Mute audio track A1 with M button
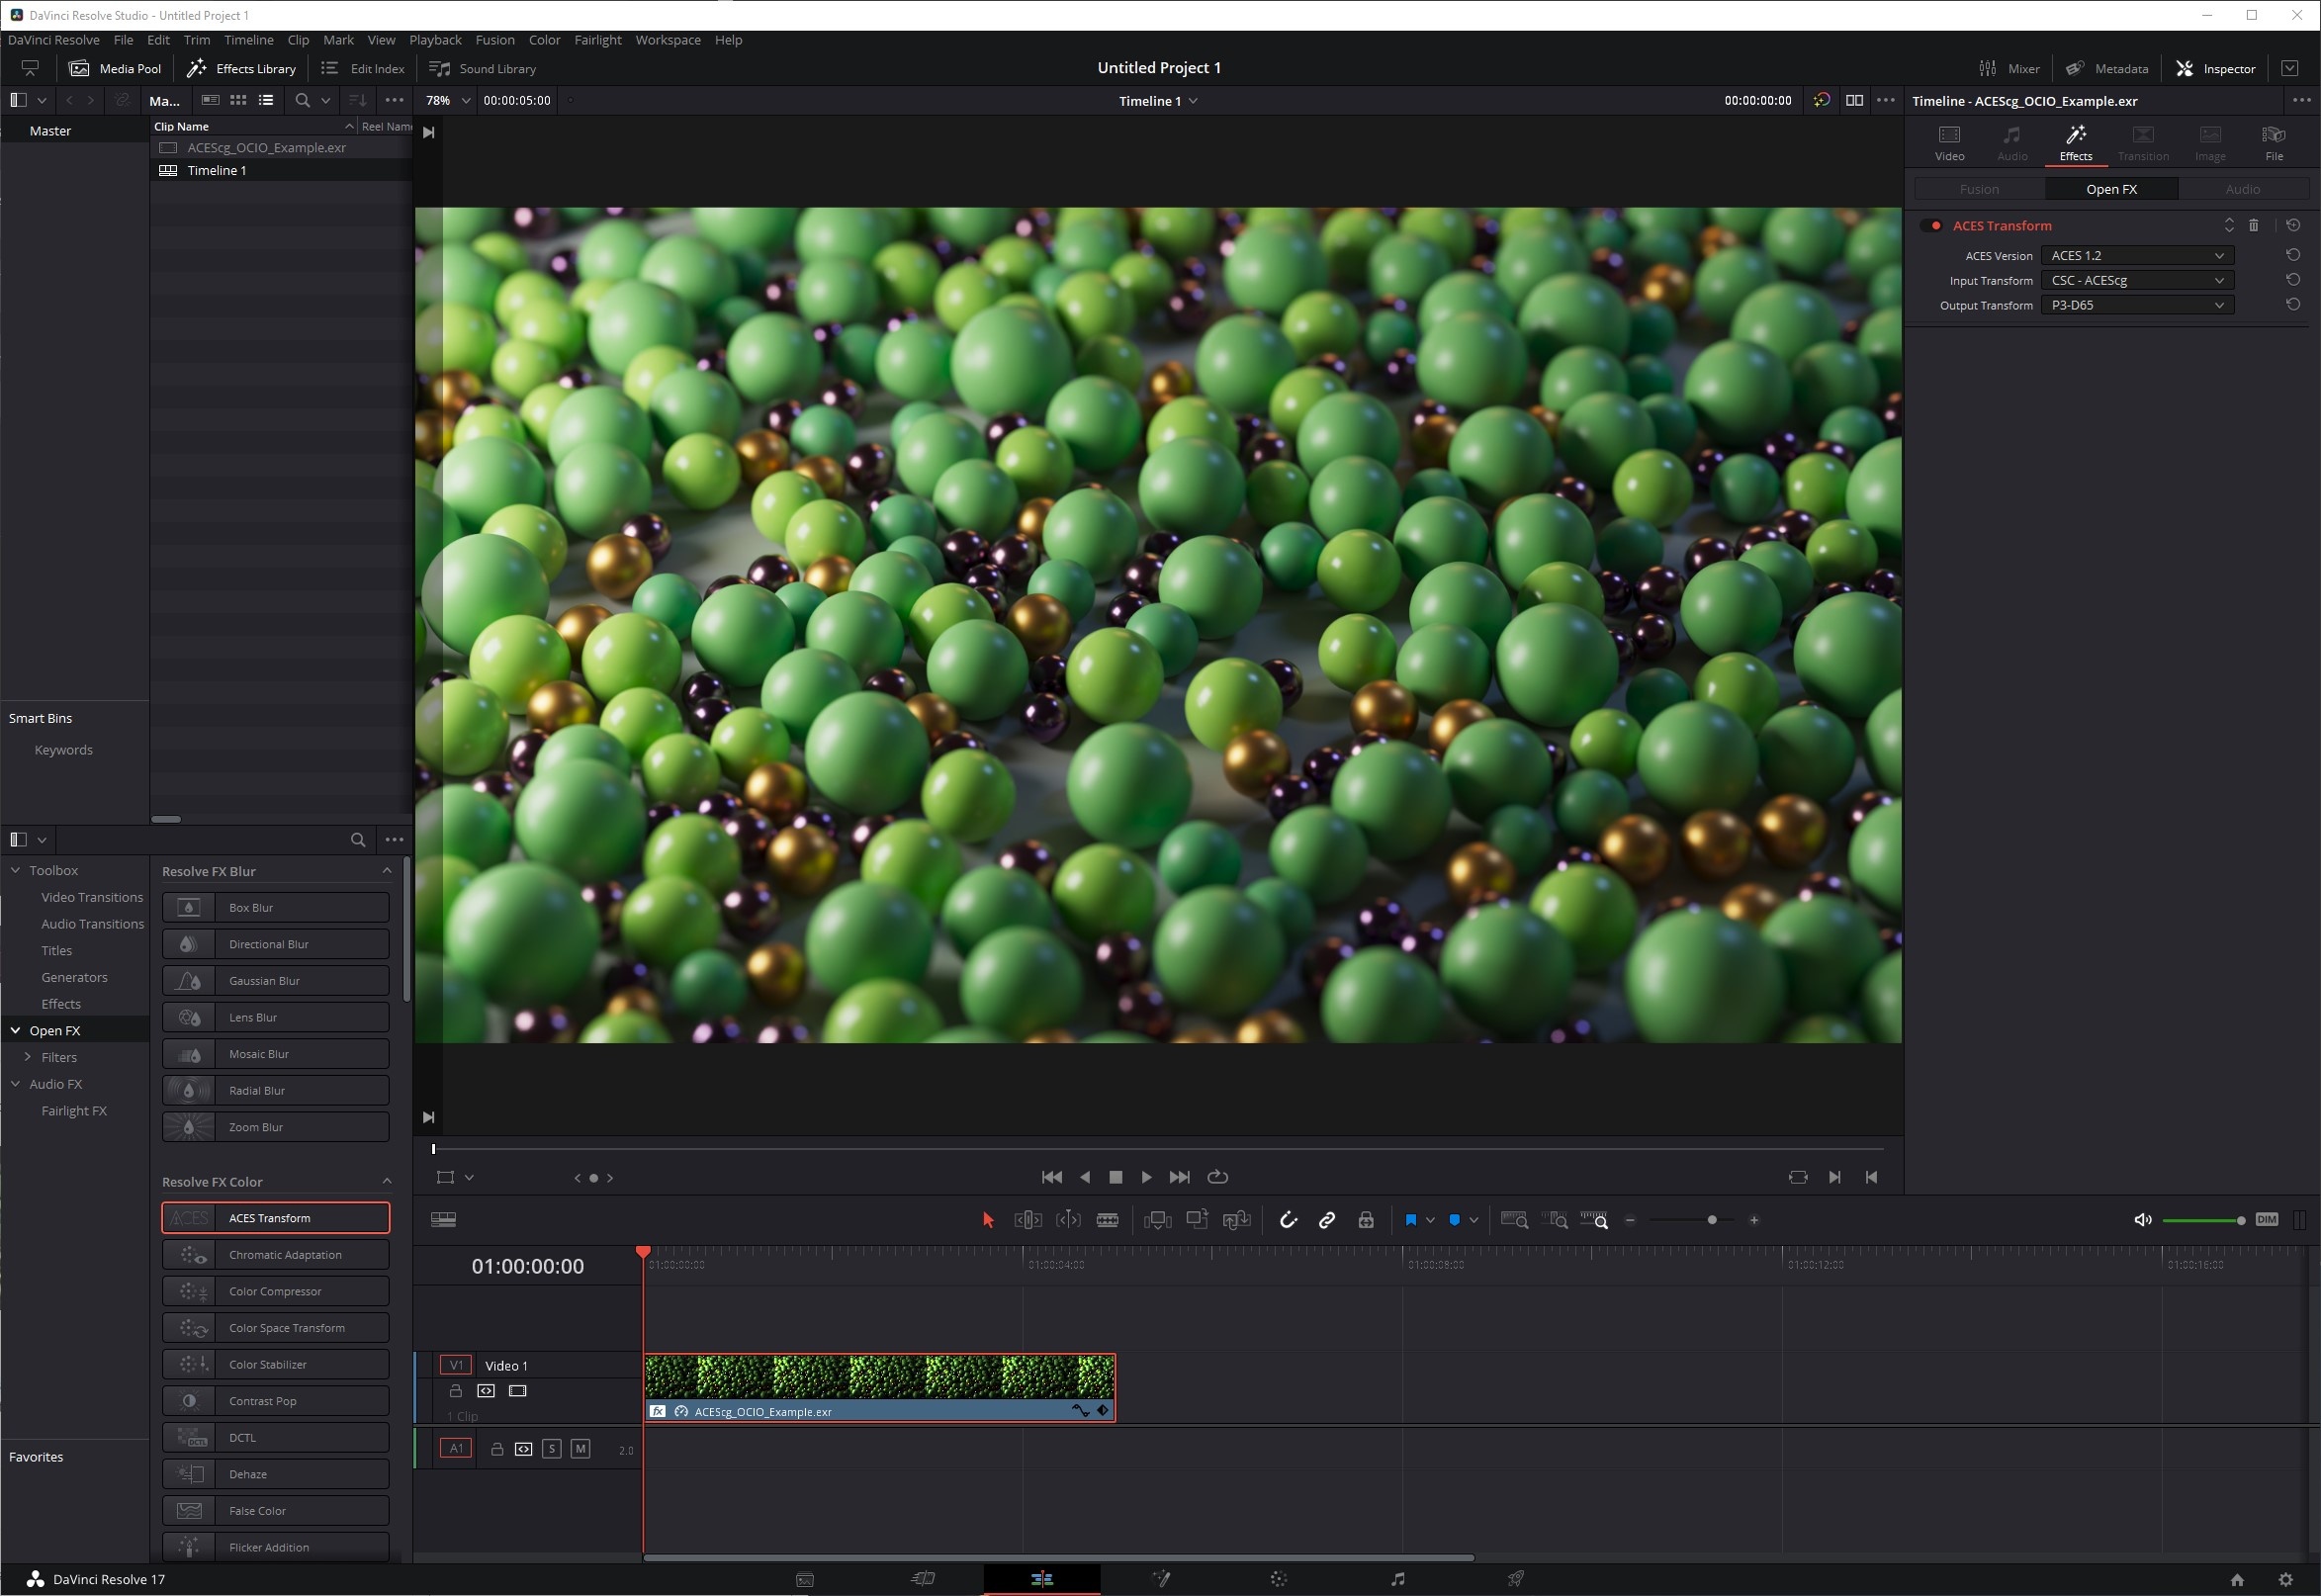Screen dimensions: 2321x1596 [580, 1449]
